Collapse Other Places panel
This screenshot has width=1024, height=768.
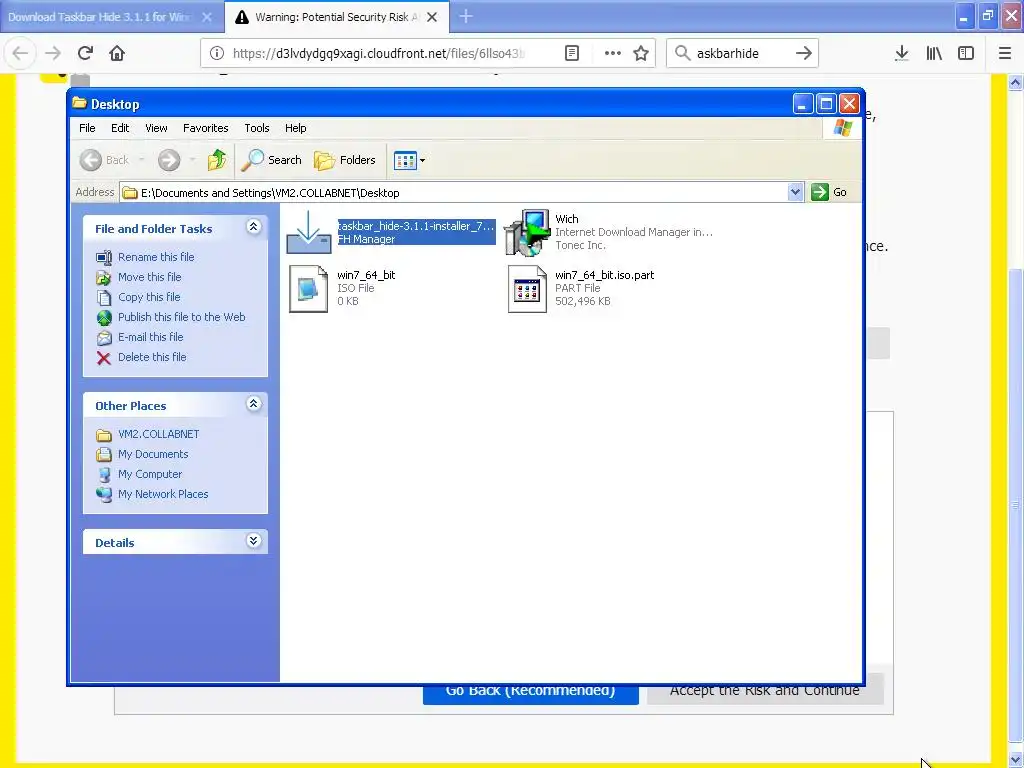[x=253, y=404]
